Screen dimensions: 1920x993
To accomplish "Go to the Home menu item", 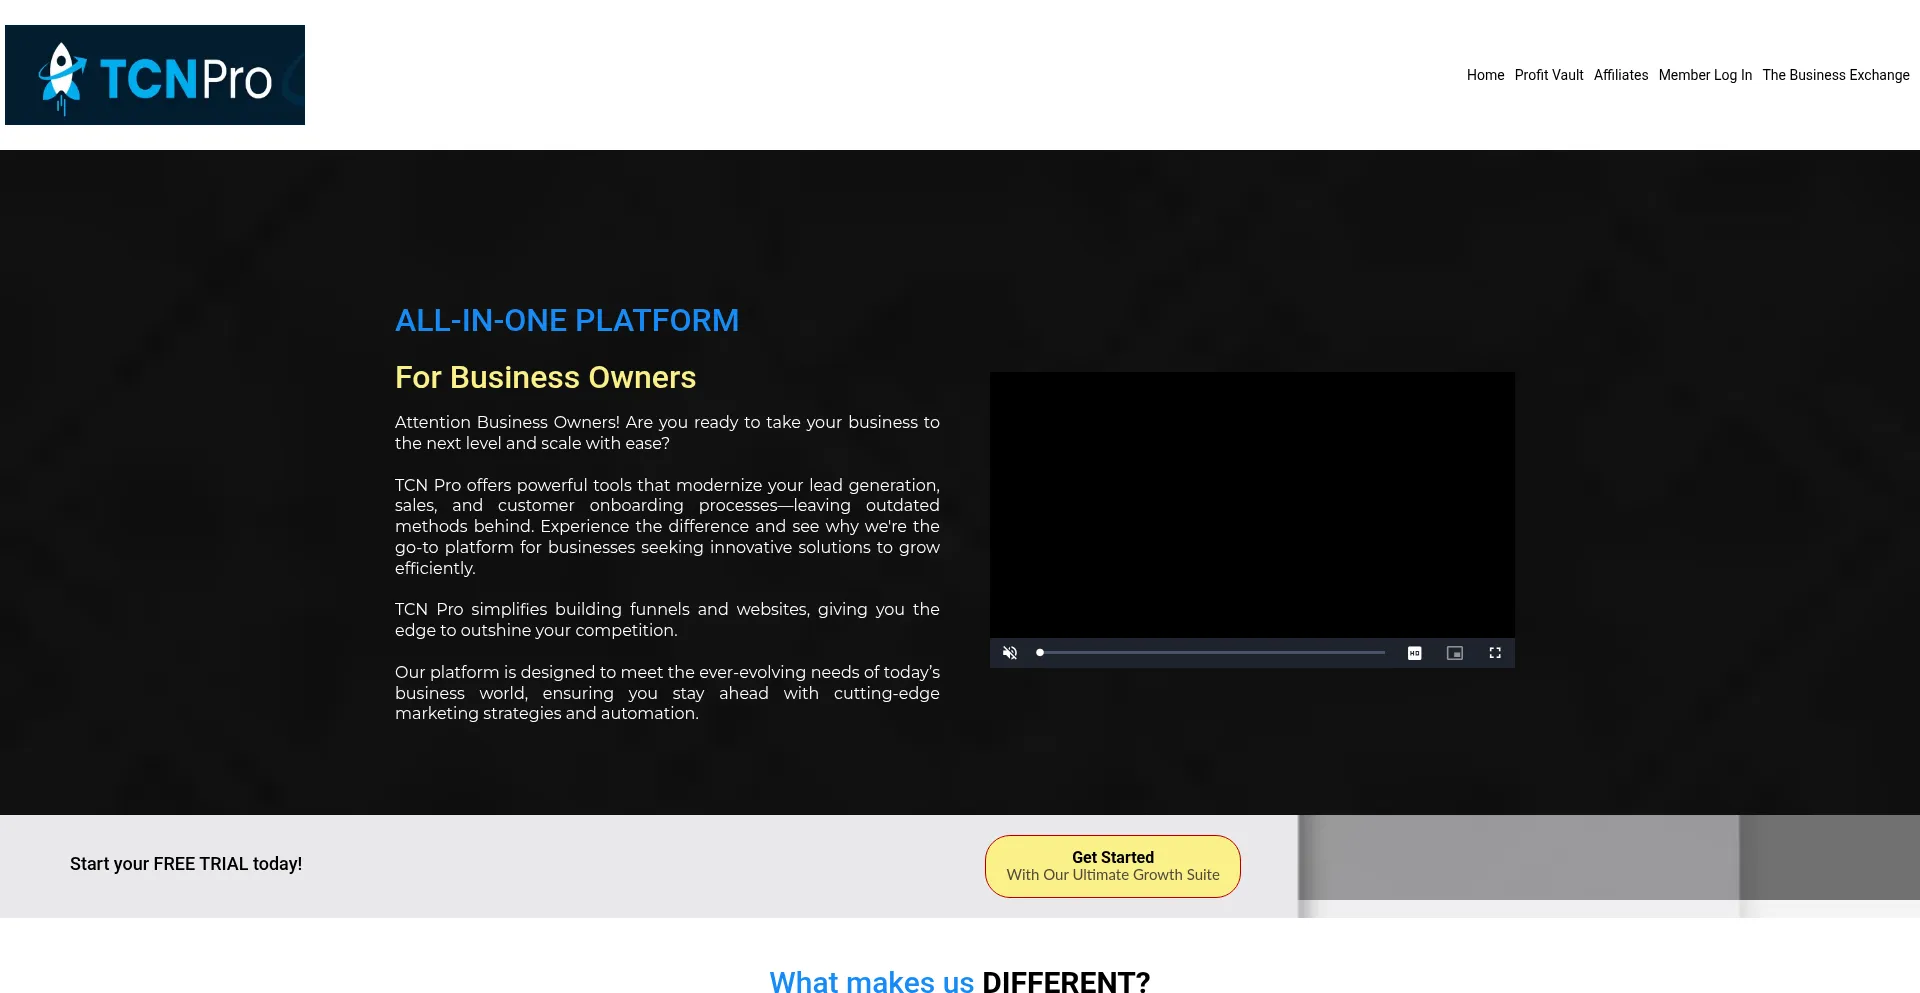I will (x=1485, y=75).
